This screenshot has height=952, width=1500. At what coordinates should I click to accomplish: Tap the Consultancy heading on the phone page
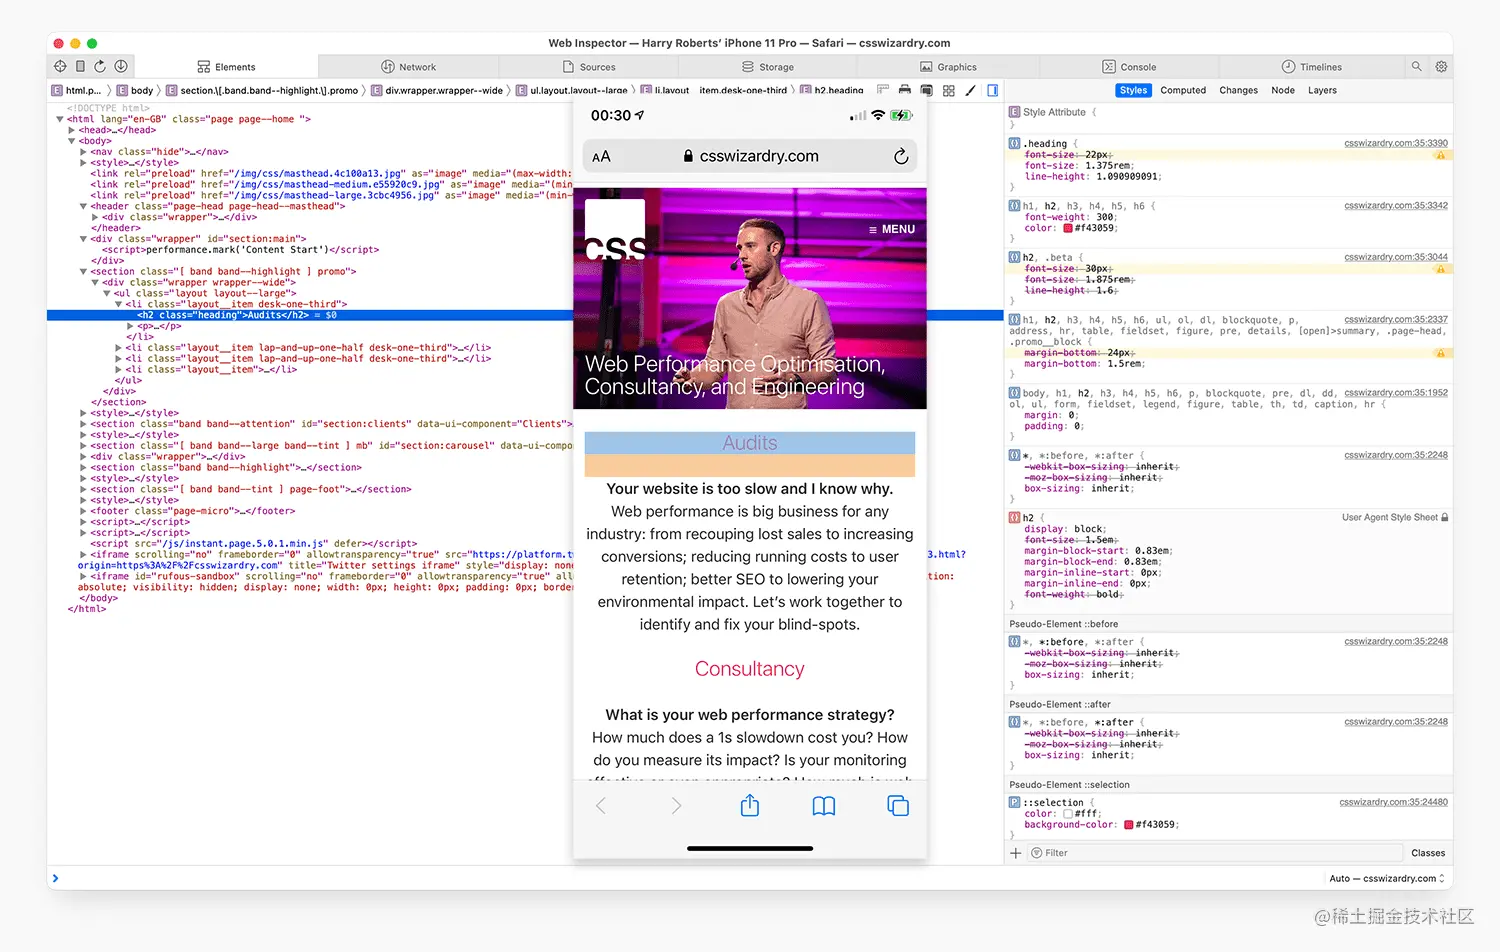[750, 669]
